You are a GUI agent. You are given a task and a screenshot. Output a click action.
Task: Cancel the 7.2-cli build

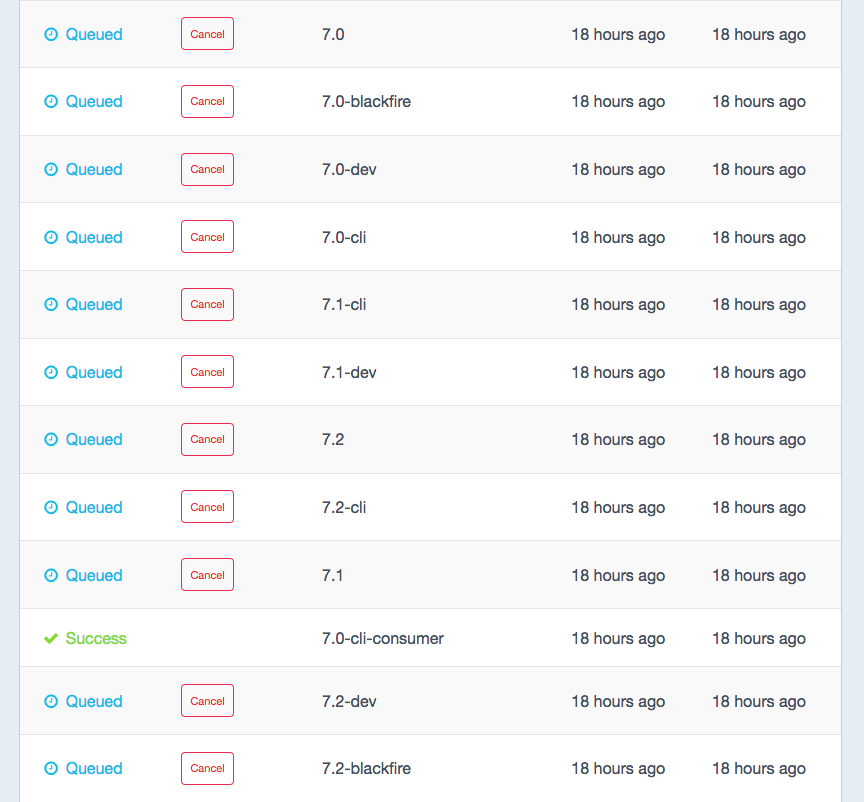point(207,506)
